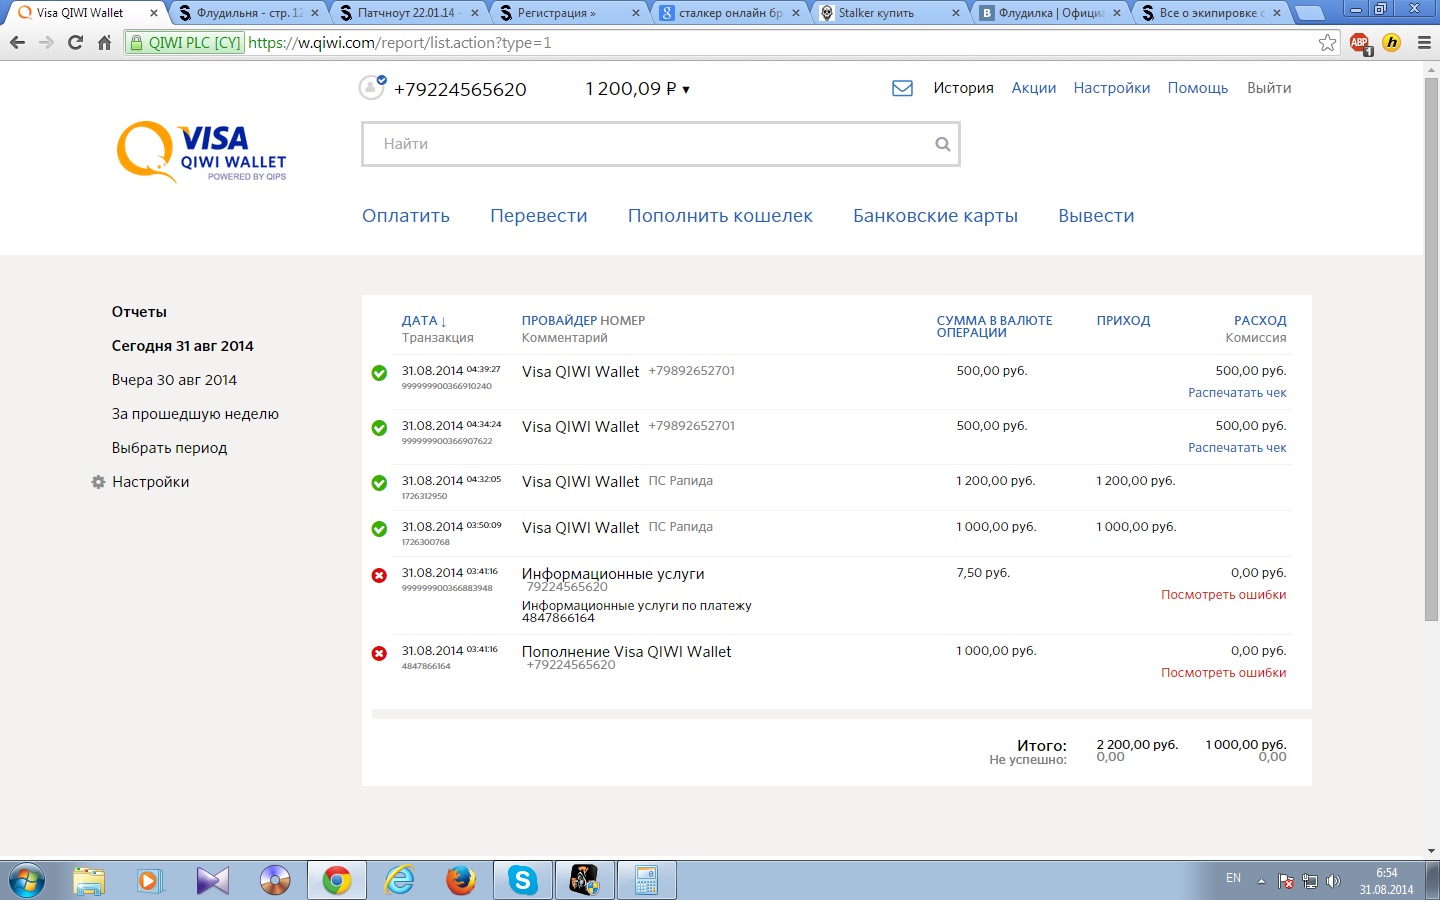Screen dimensions: 1440x900
Task: Click the QIWI profile avatar icon
Action: 372,87
